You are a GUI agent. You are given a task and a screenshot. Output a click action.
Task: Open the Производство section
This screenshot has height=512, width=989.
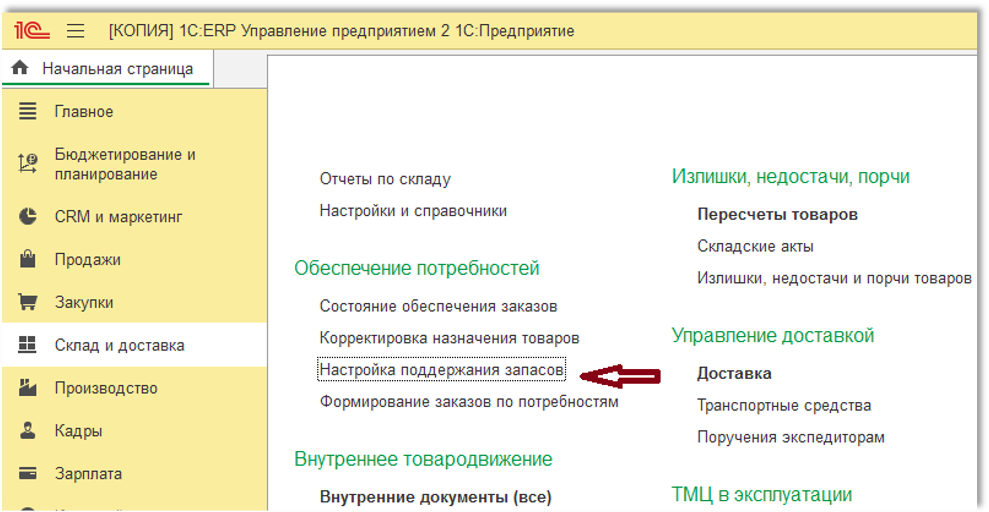[x=106, y=388]
